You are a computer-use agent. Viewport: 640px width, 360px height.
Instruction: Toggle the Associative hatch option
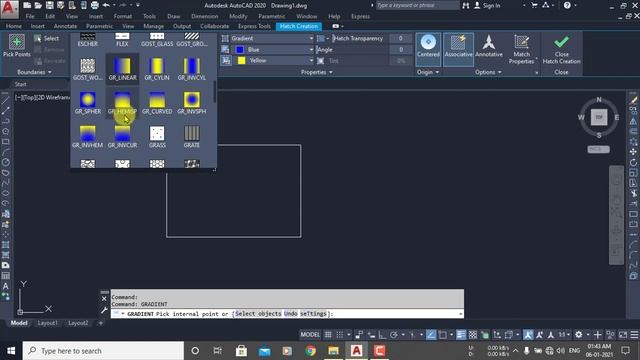458,49
